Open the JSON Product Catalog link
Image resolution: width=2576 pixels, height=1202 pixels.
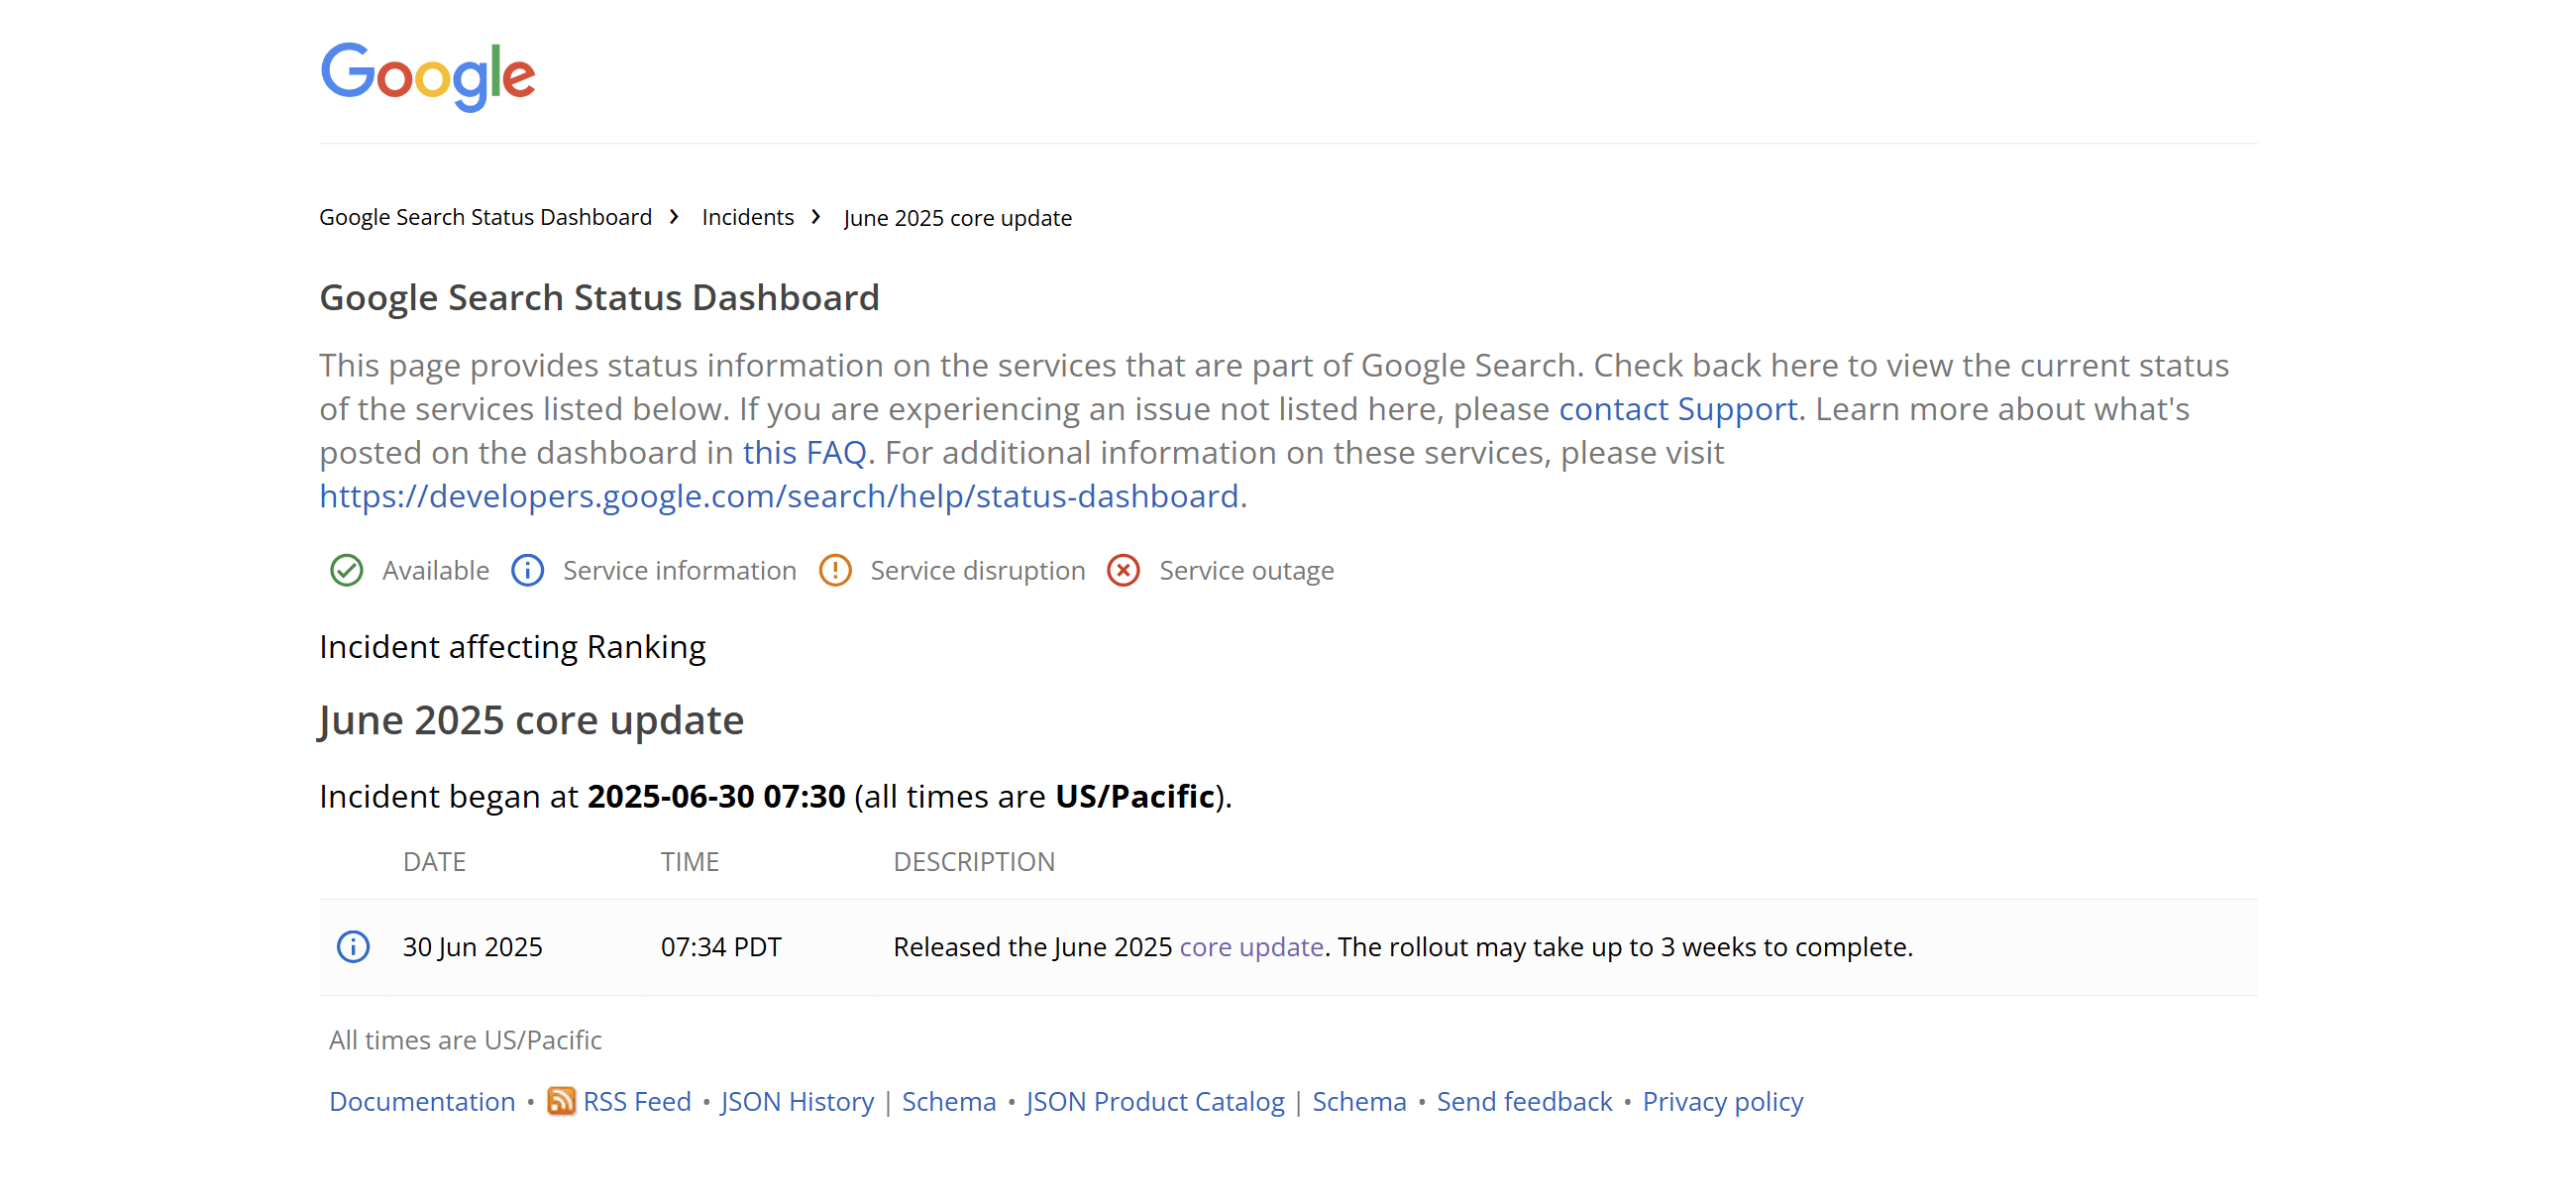click(x=1155, y=1101)
